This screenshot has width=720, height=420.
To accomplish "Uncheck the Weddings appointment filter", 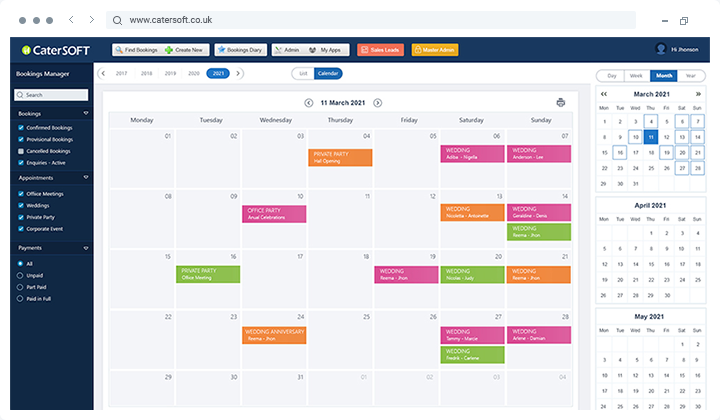I will click(x=21, y=205).
